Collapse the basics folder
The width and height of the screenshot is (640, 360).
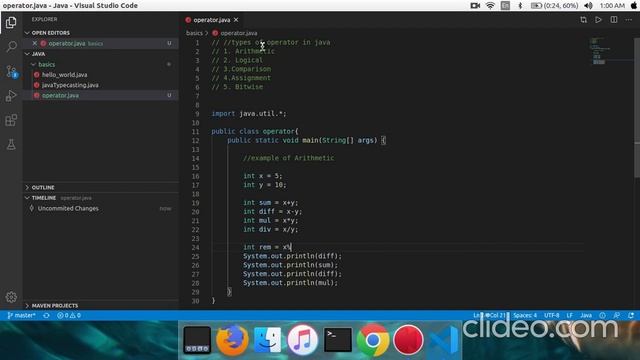click(101, 64)
